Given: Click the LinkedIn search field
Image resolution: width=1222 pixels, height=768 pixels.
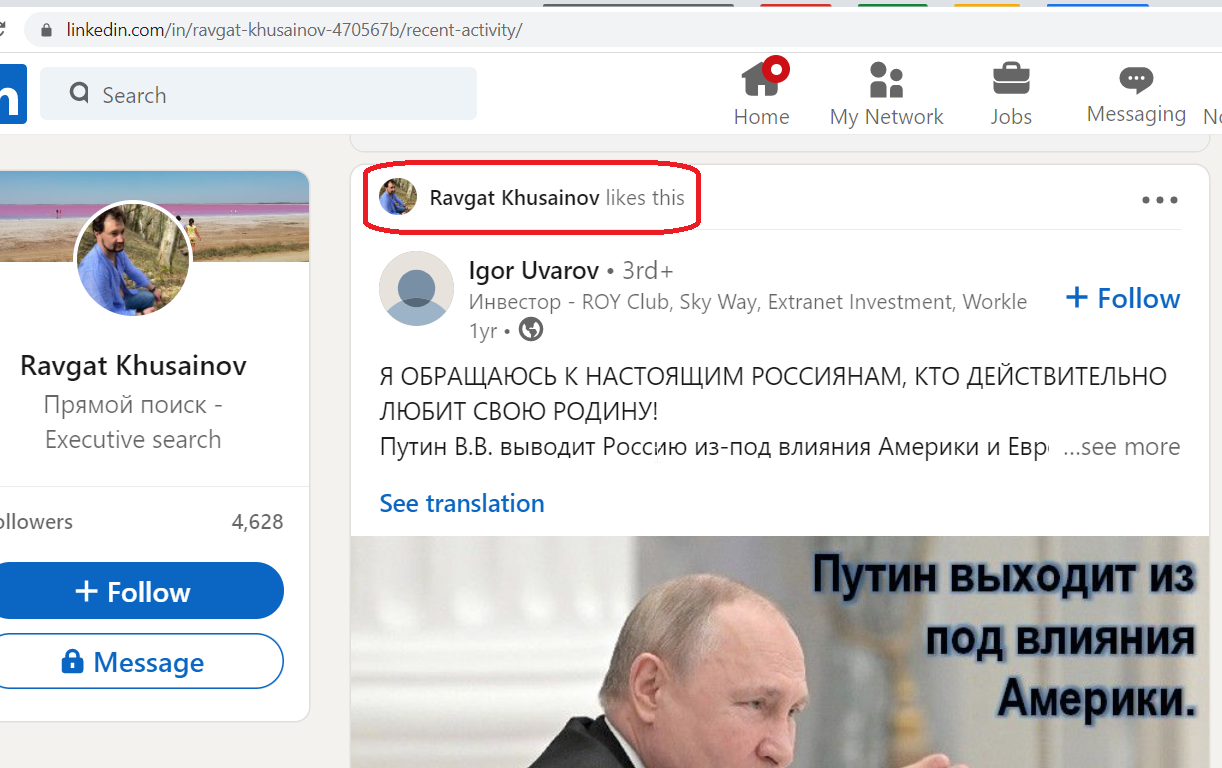Looking at the screenshot, I should (258, 94).
